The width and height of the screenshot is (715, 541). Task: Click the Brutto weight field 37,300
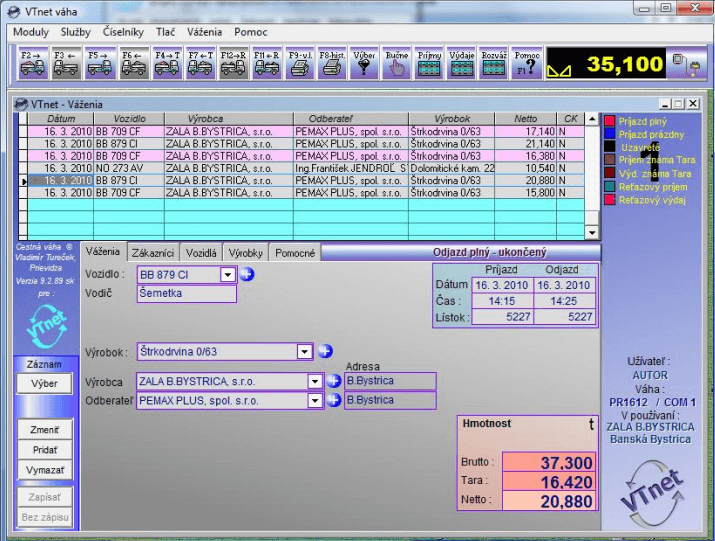pyautogui.click(x=549, y=463)
